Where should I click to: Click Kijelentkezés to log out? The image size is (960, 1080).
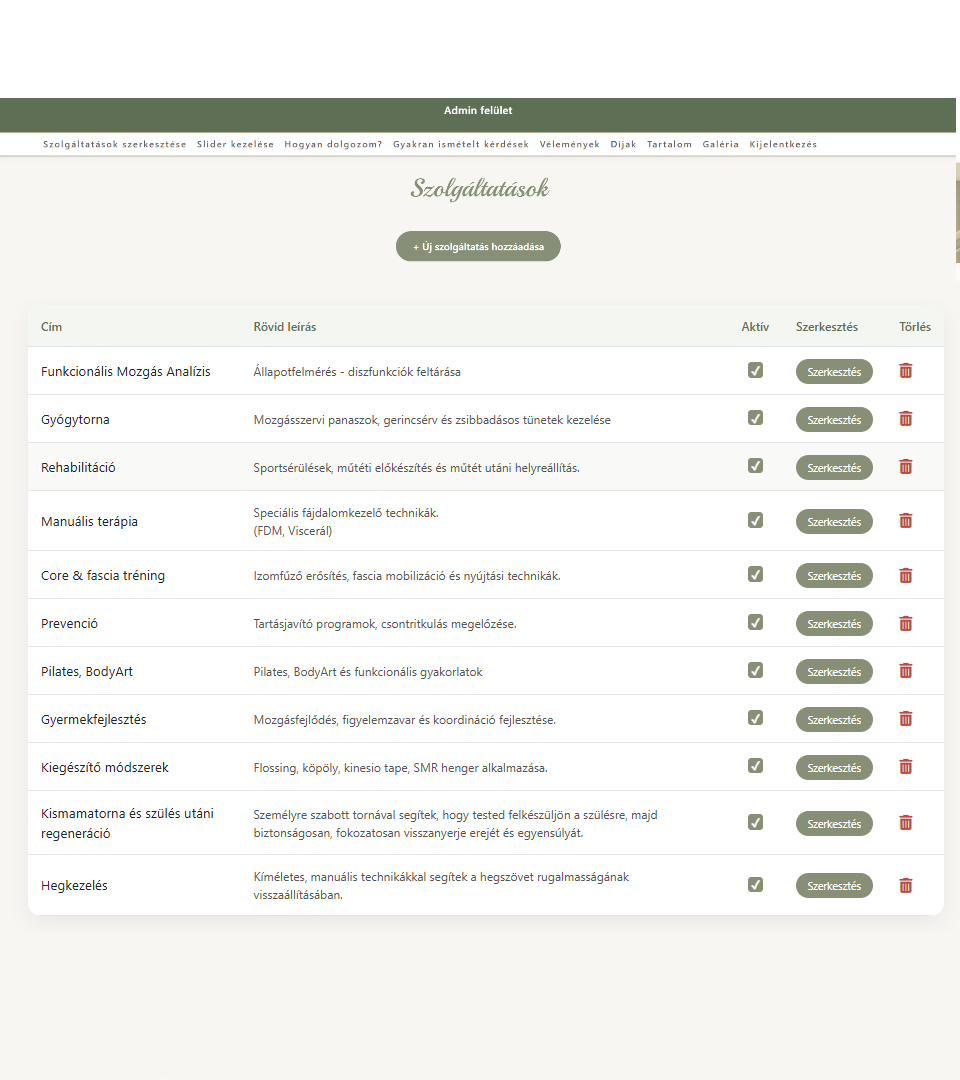783,144
